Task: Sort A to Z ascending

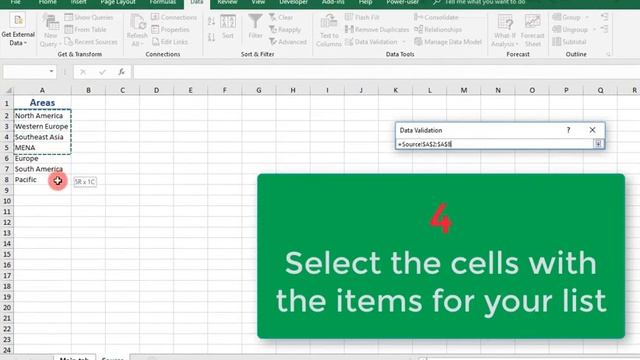Action: click(x=211, y=22)
